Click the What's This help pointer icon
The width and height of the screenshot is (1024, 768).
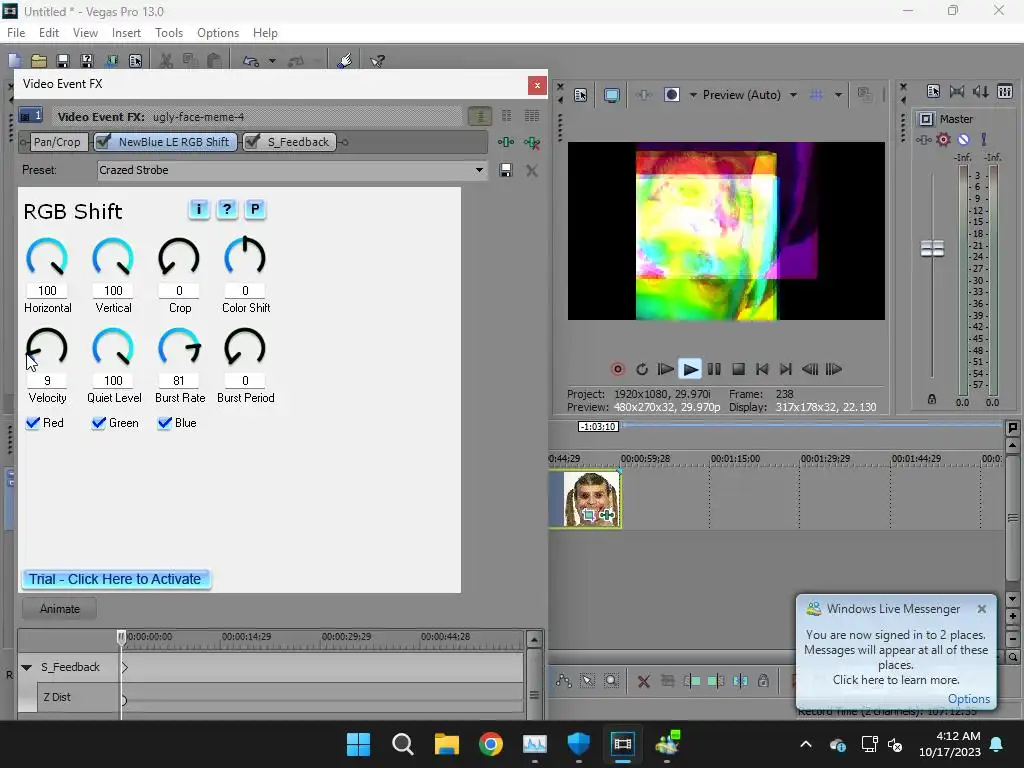click(377, 61)
